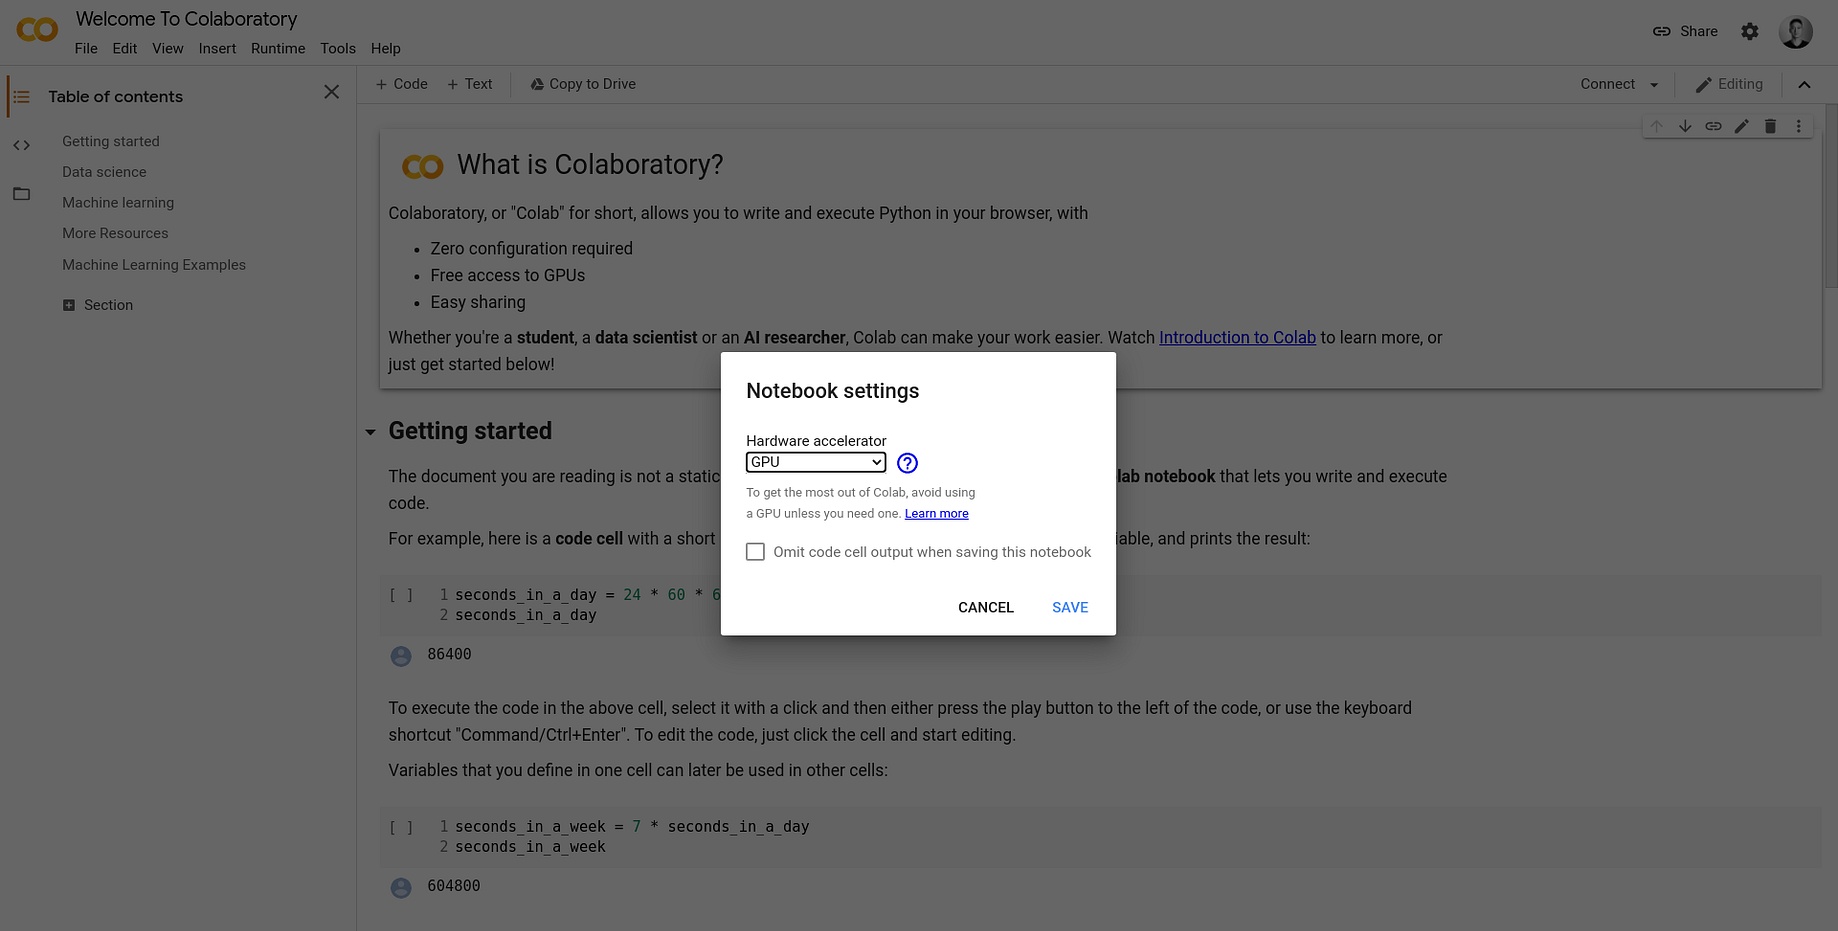This screenshot has height=931, width=1838.
Task: Open more cell actions menu
Action: click(1798, 126)
